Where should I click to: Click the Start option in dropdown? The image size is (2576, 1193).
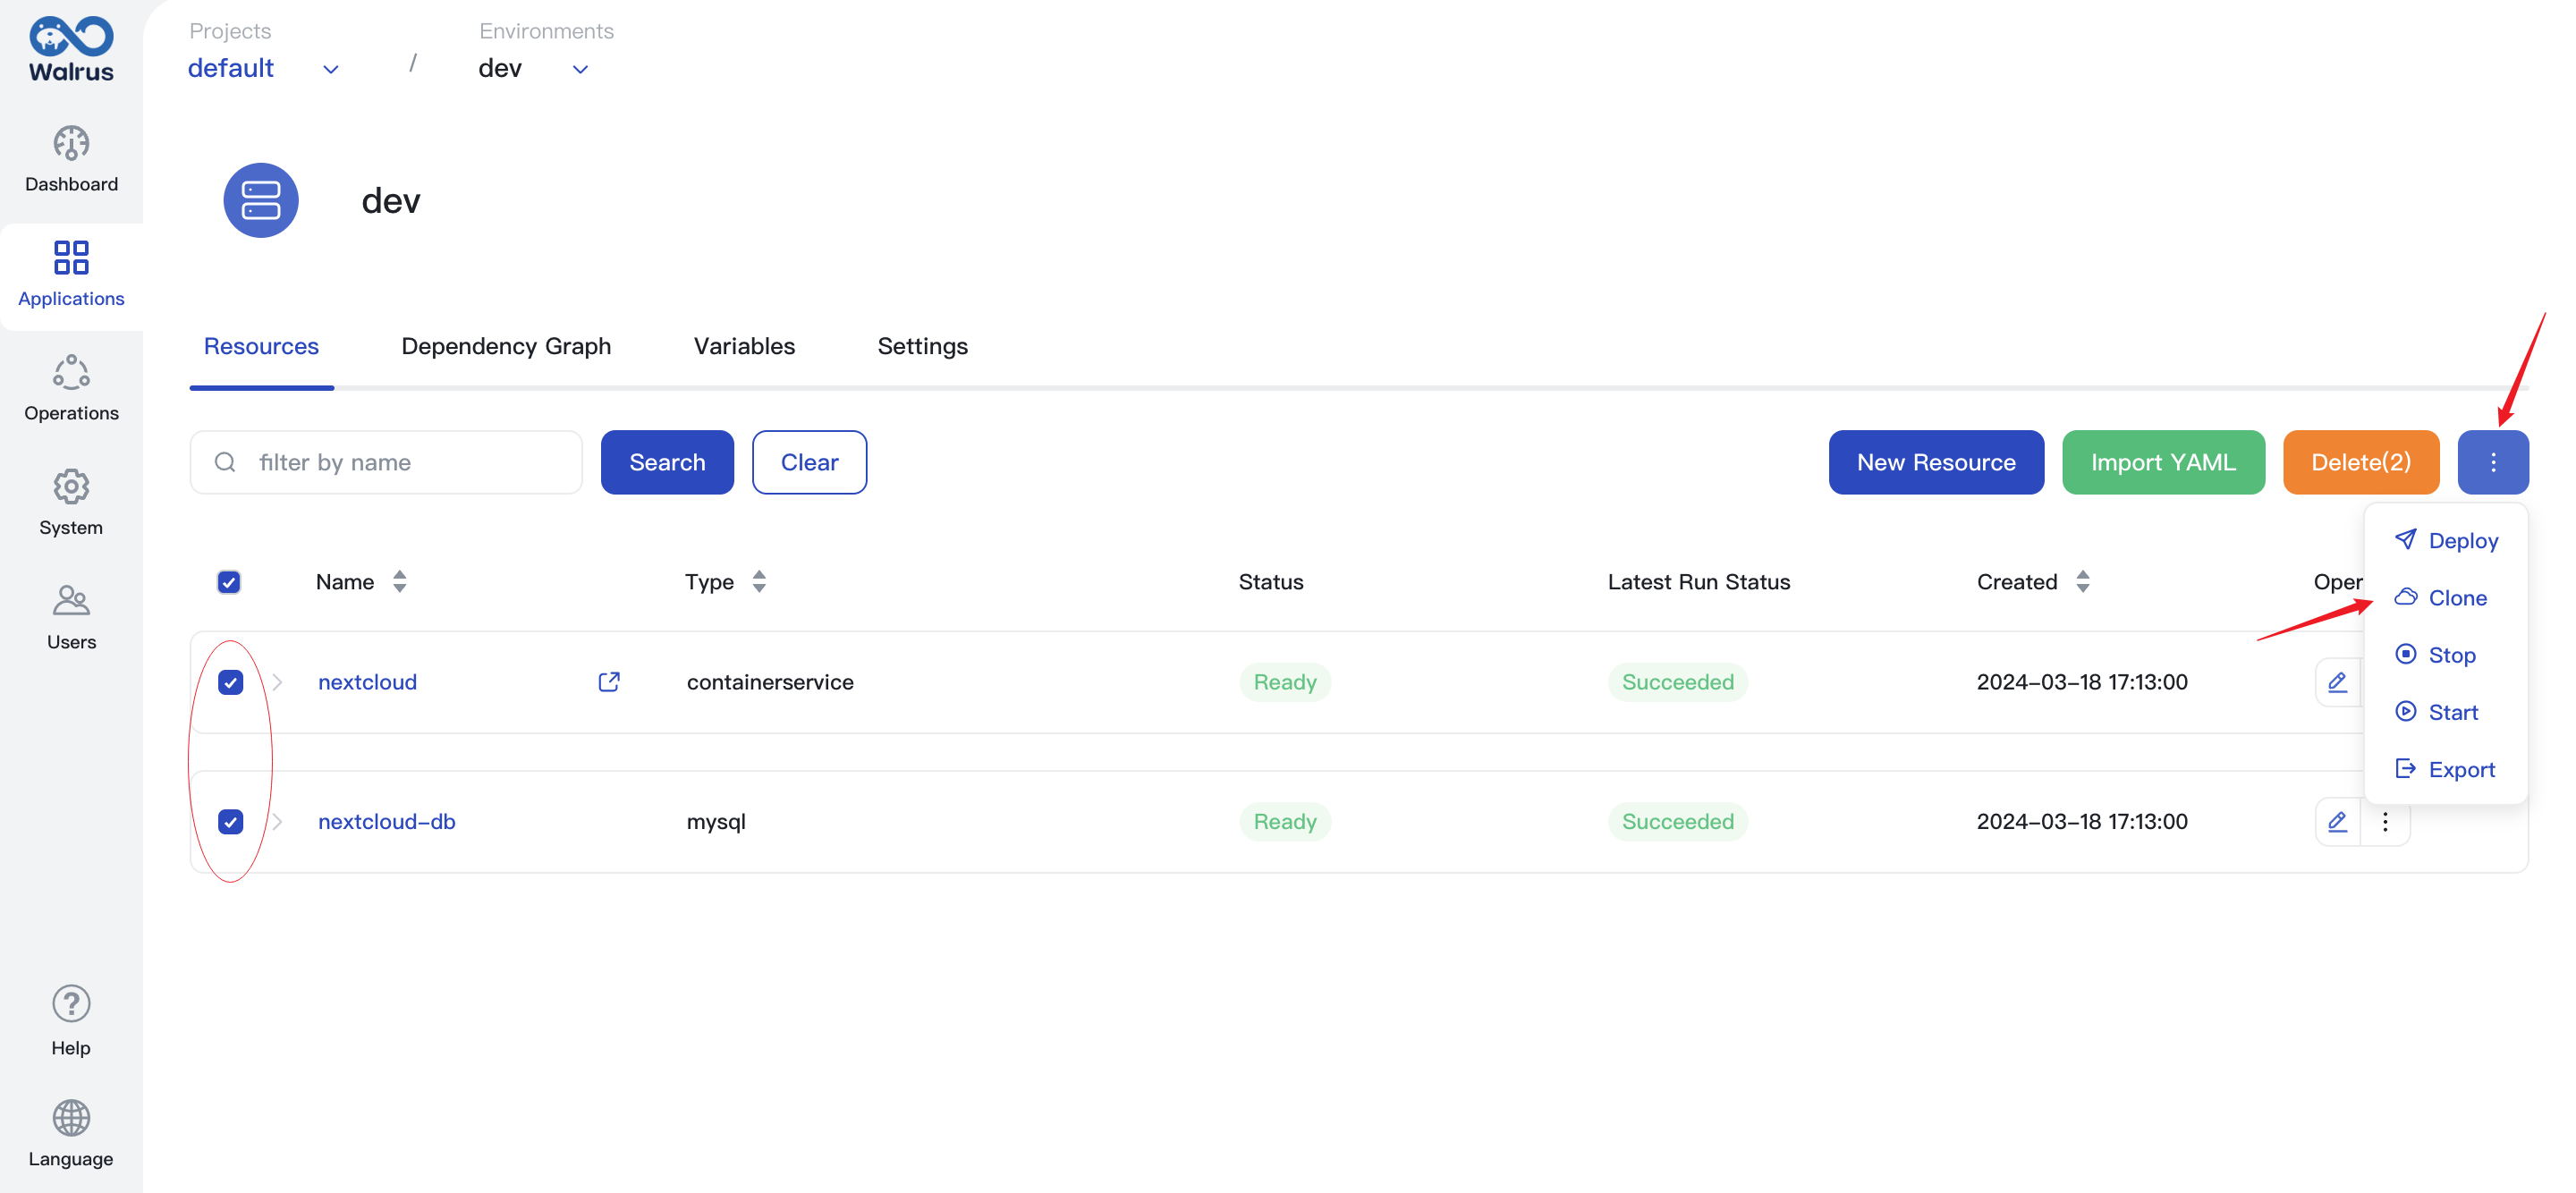2453,712
